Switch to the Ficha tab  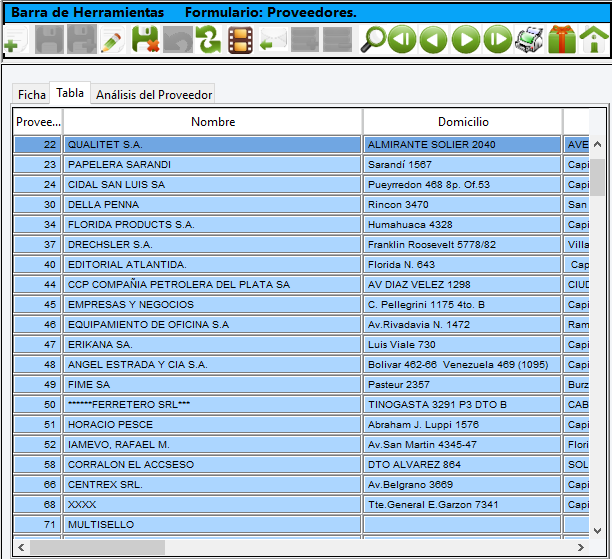(32, 94)
